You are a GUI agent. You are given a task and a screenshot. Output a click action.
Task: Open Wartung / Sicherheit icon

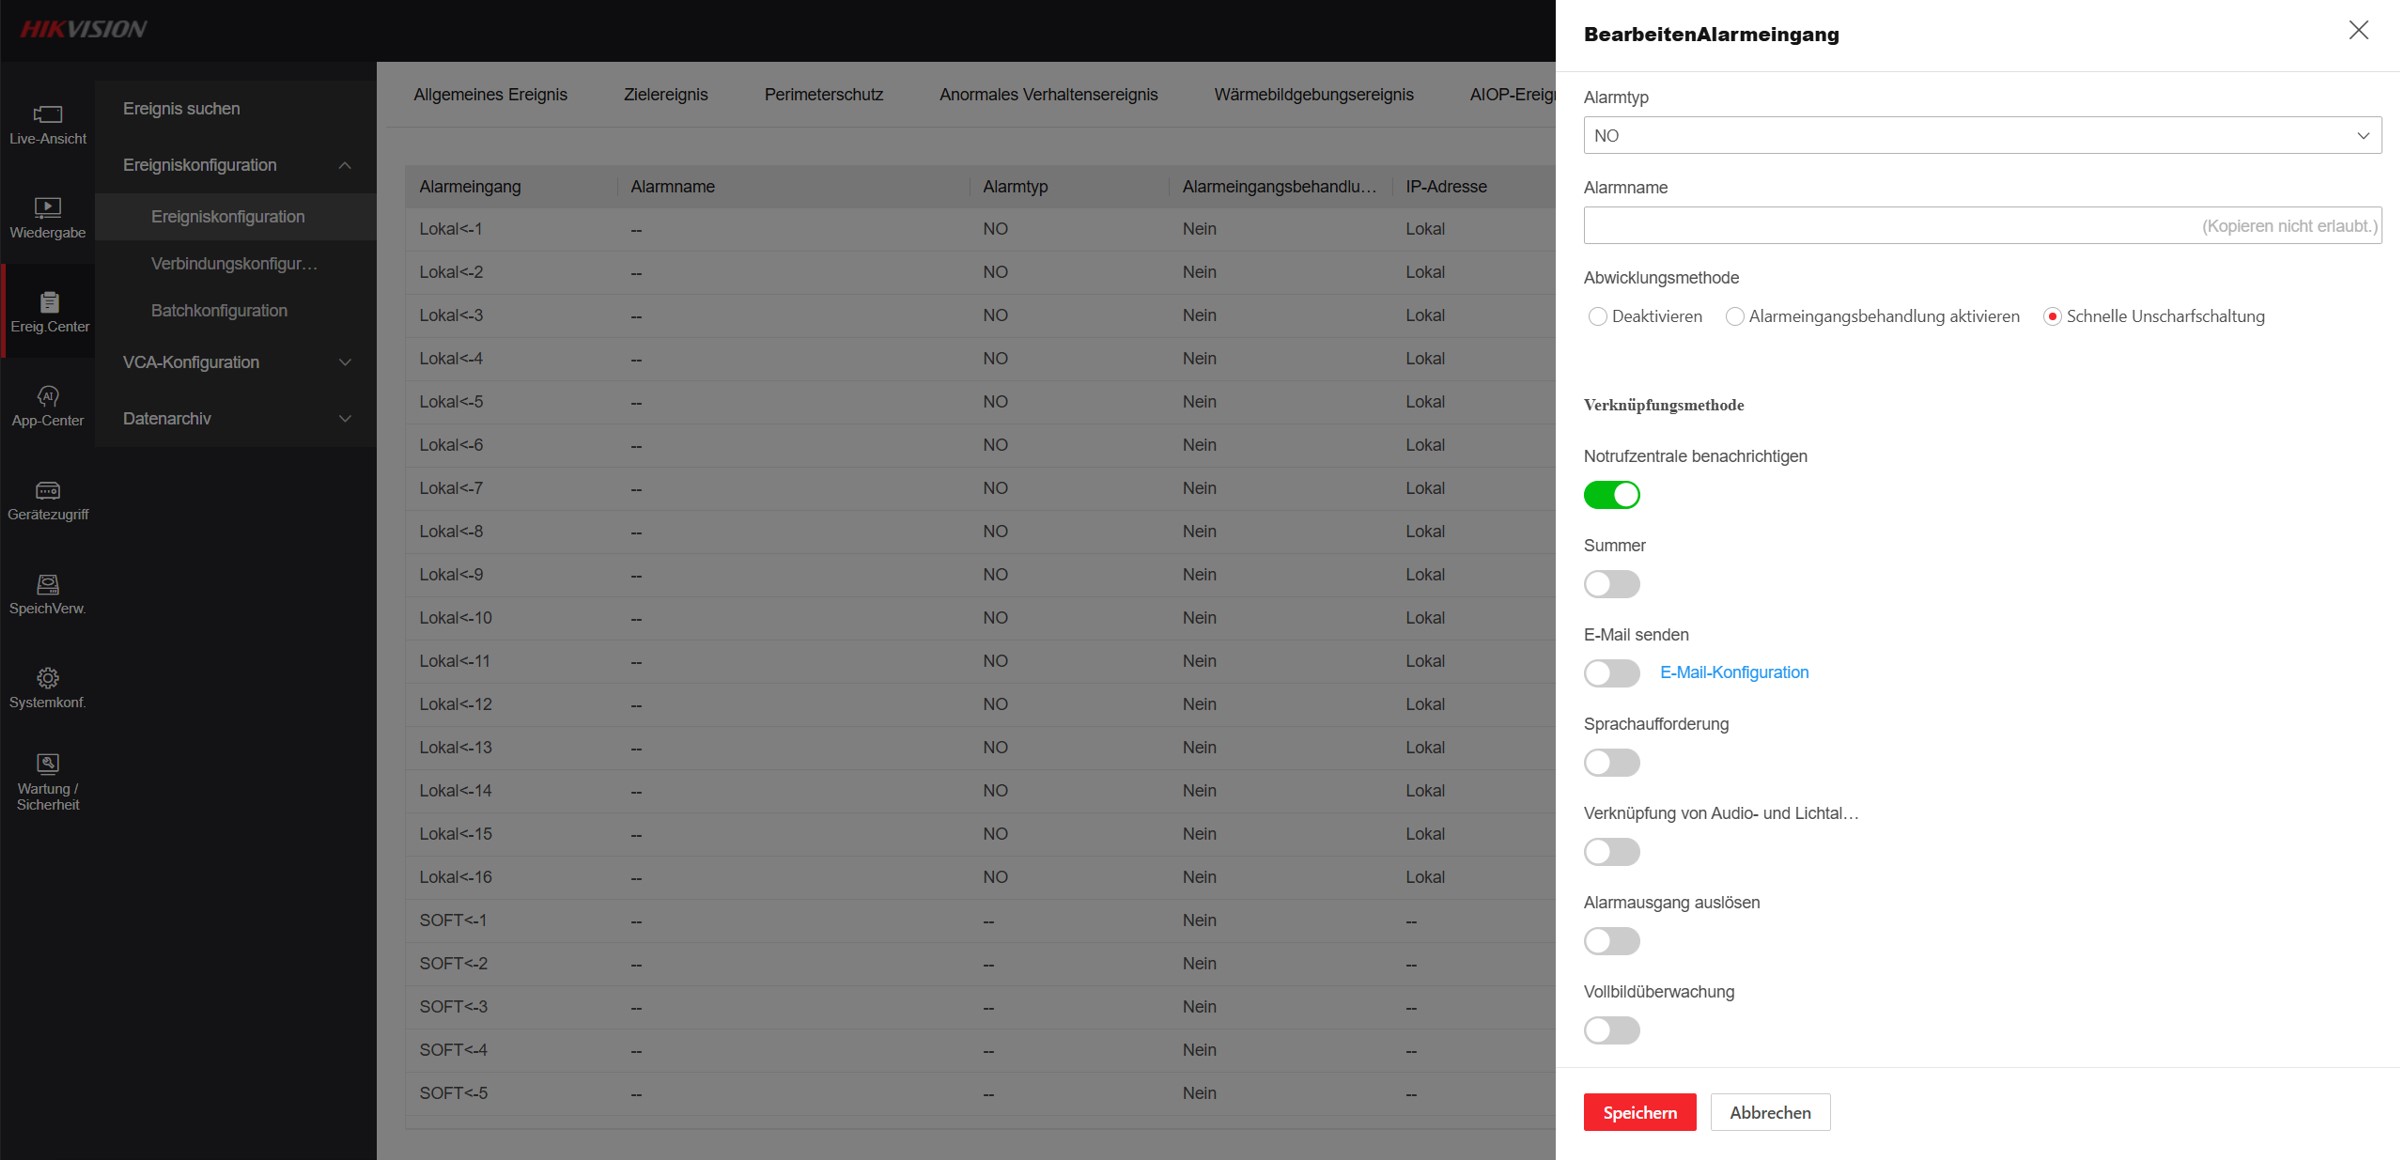(47, 764)
